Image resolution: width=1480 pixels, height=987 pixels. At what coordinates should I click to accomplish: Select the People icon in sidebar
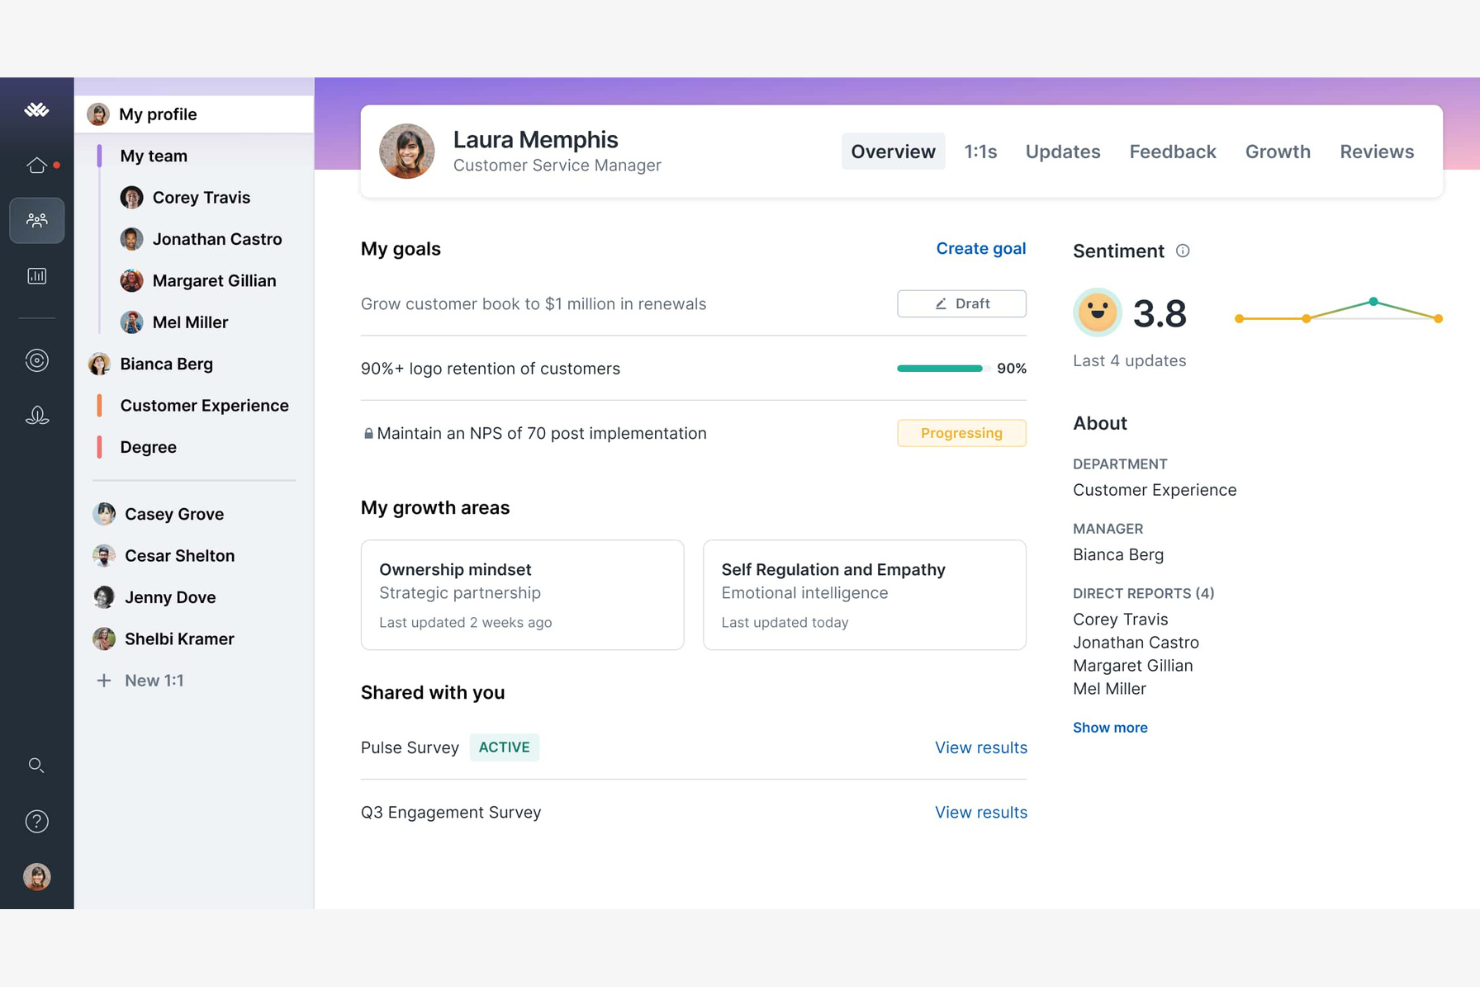click(x=37, y=220)
